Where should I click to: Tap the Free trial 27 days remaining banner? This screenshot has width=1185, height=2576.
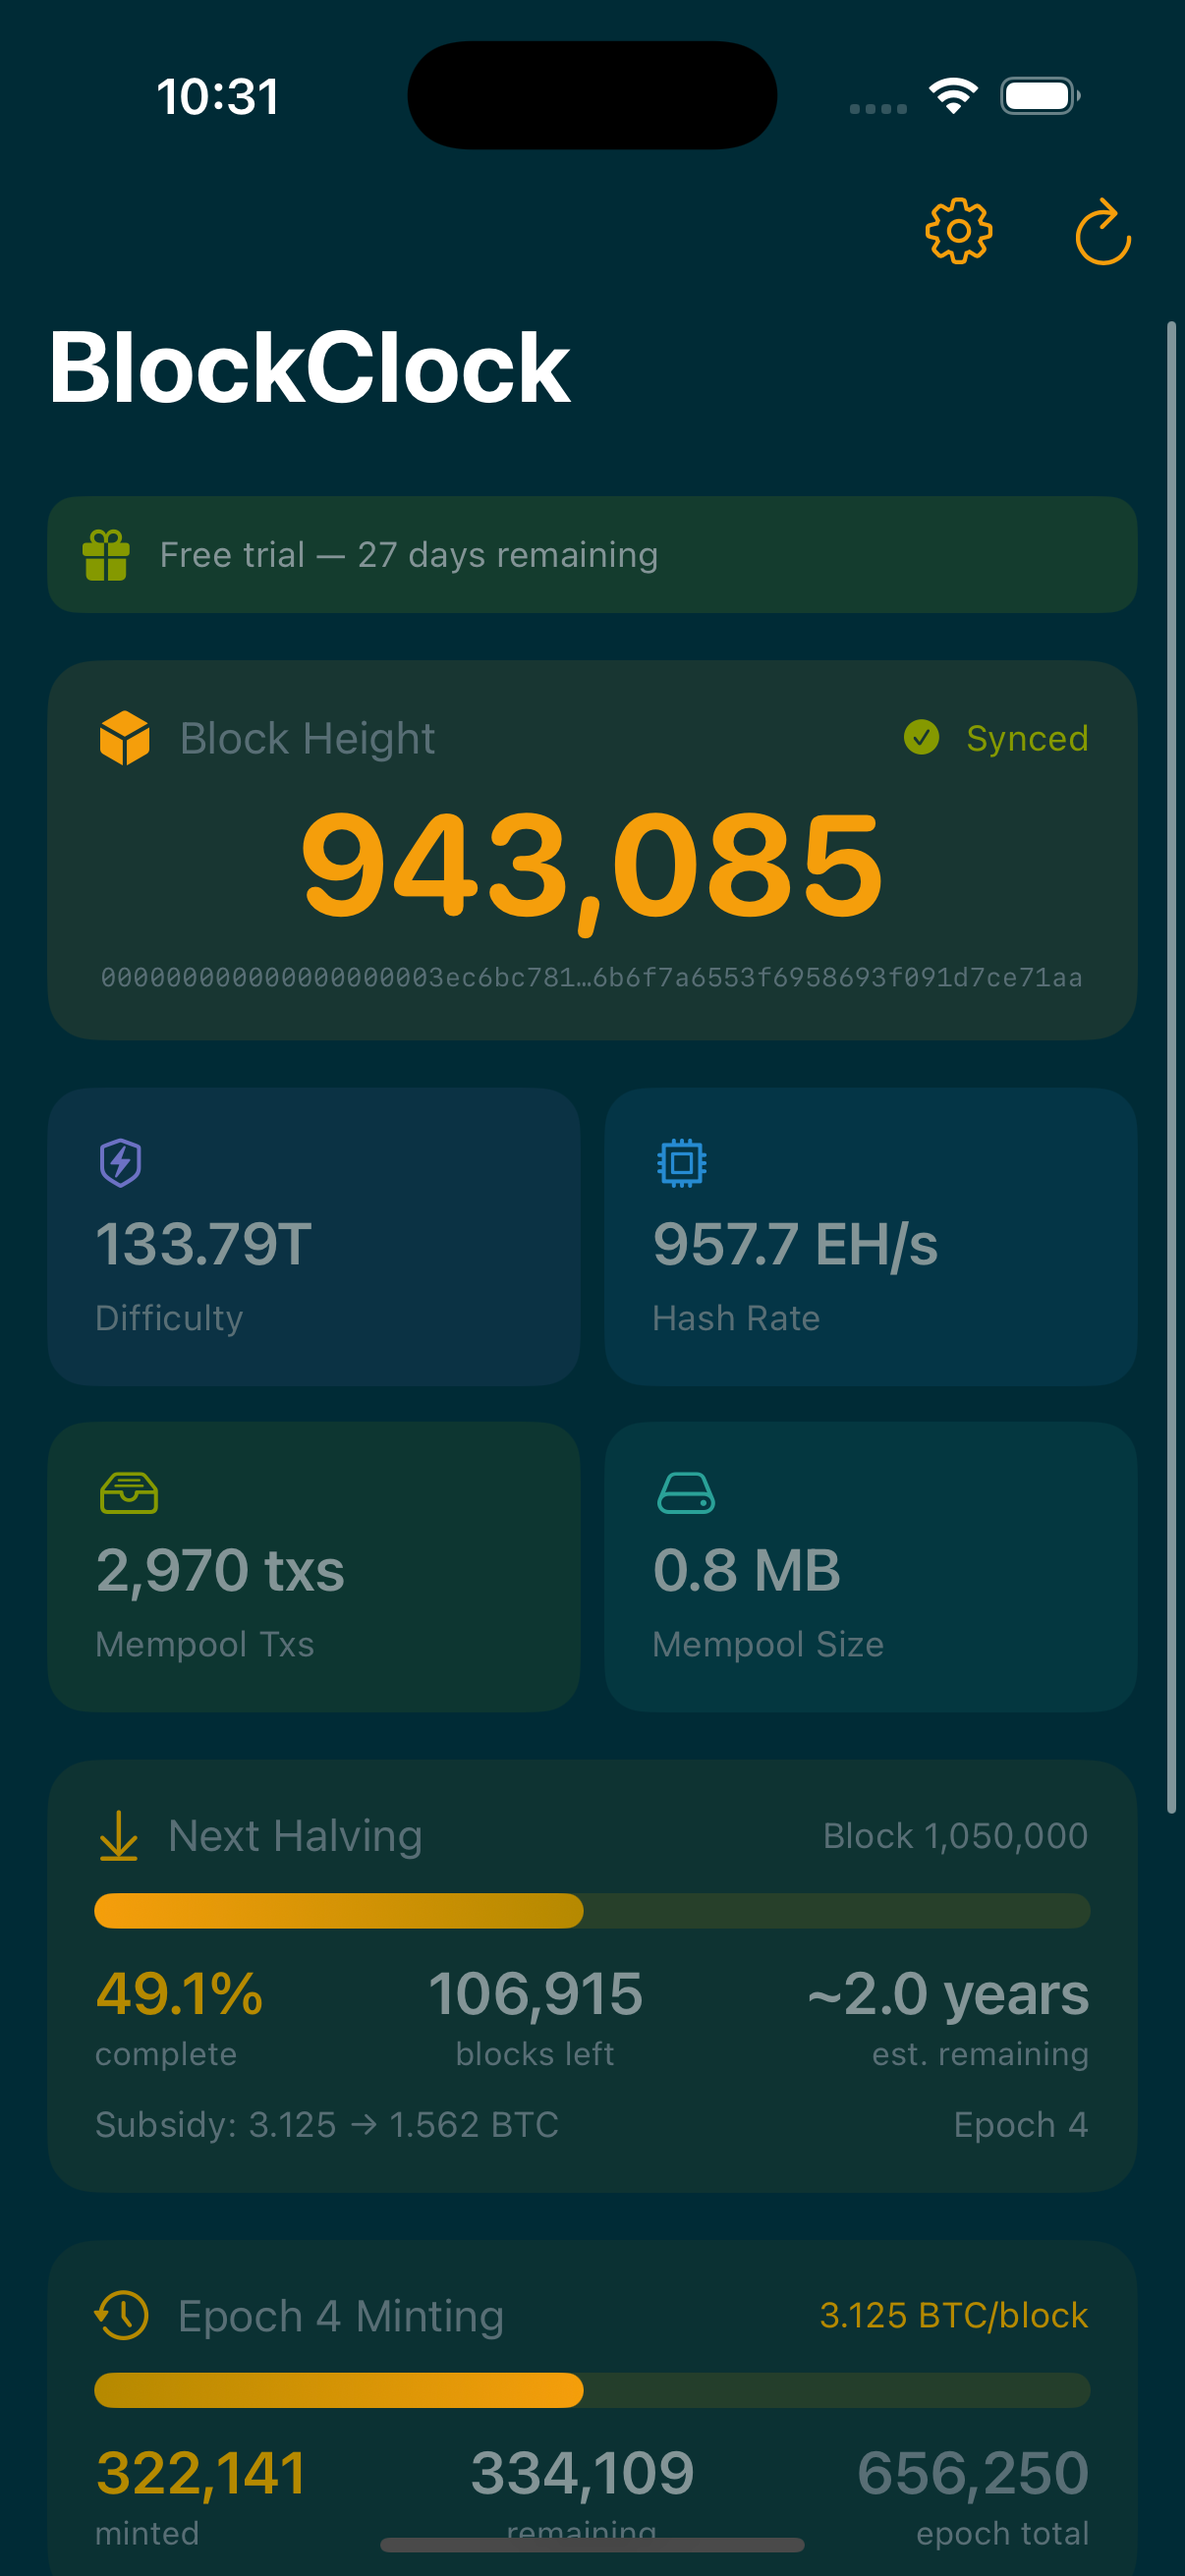coord(592,555)
